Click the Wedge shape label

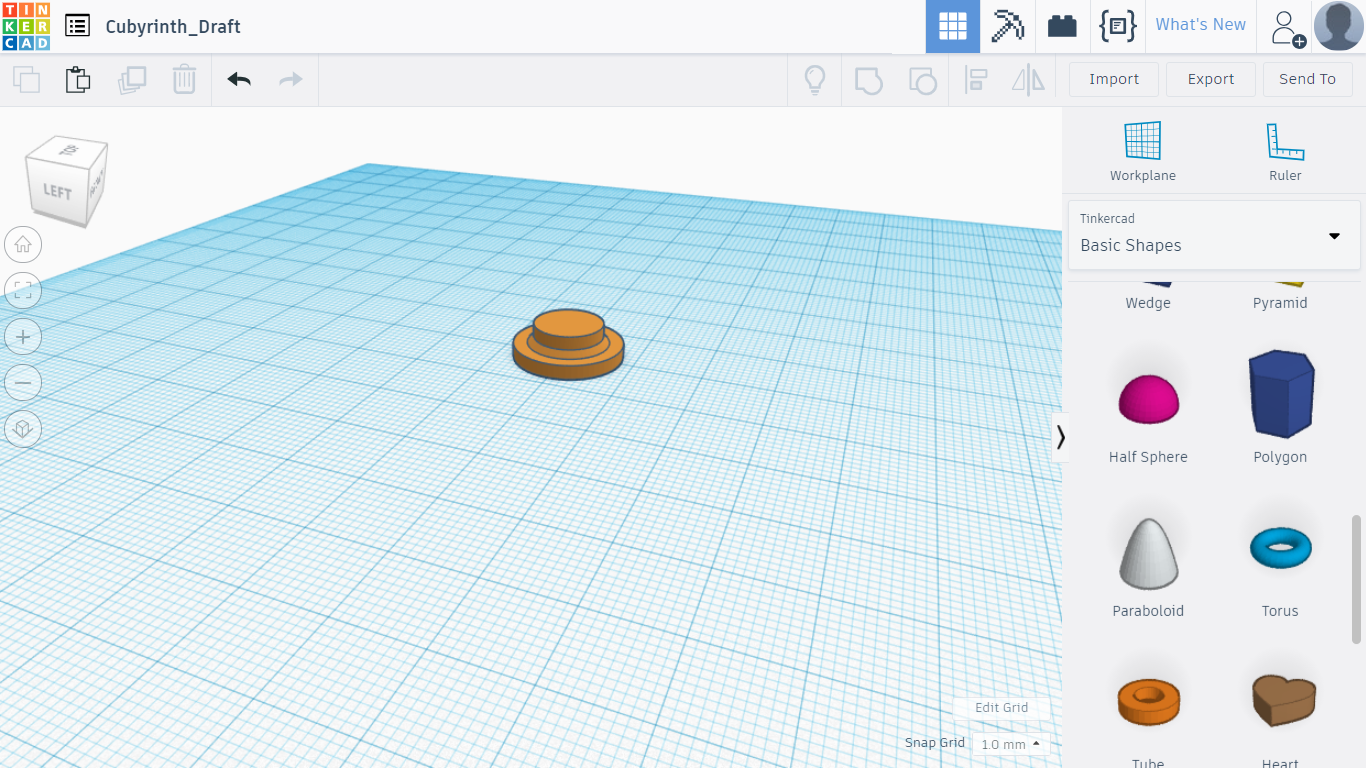point(1148,303)
